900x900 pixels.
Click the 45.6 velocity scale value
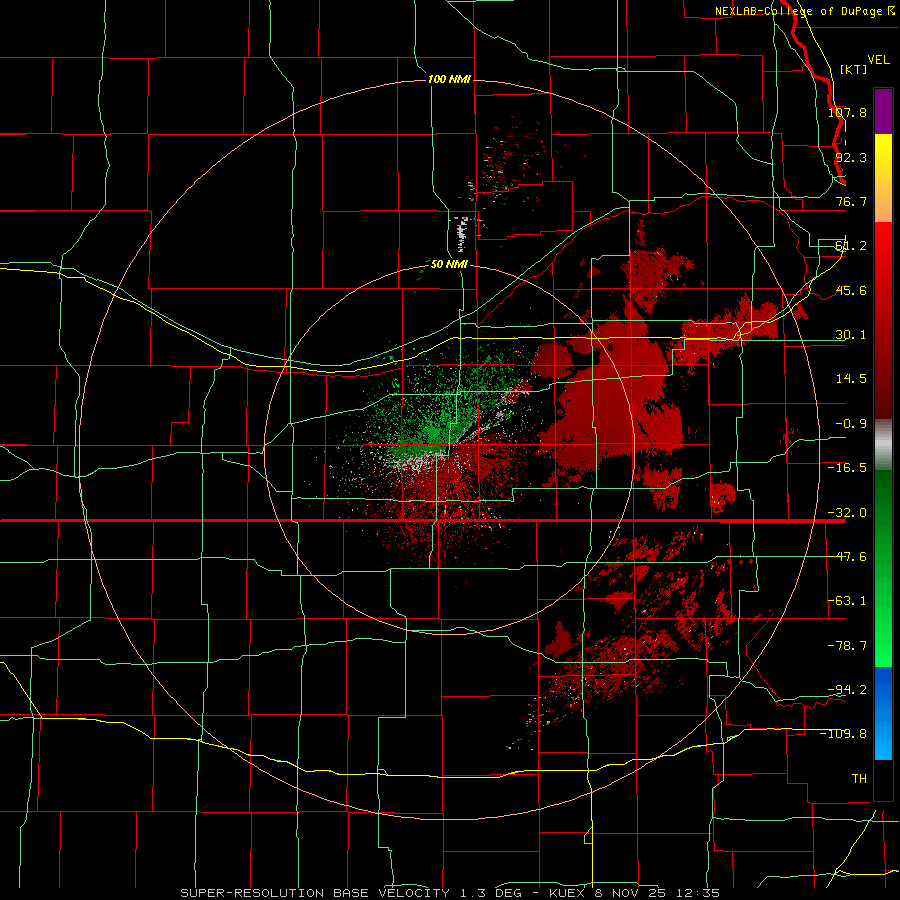coord(851,290)
